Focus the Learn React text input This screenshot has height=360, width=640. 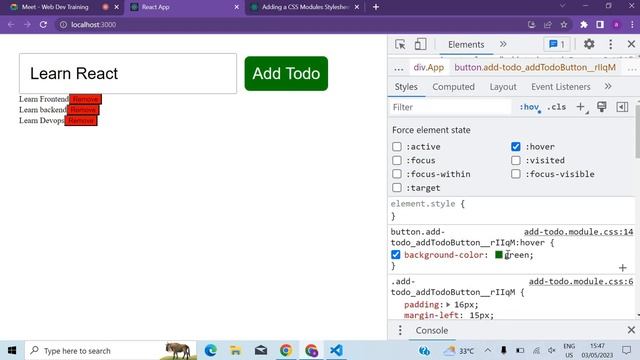128,73
